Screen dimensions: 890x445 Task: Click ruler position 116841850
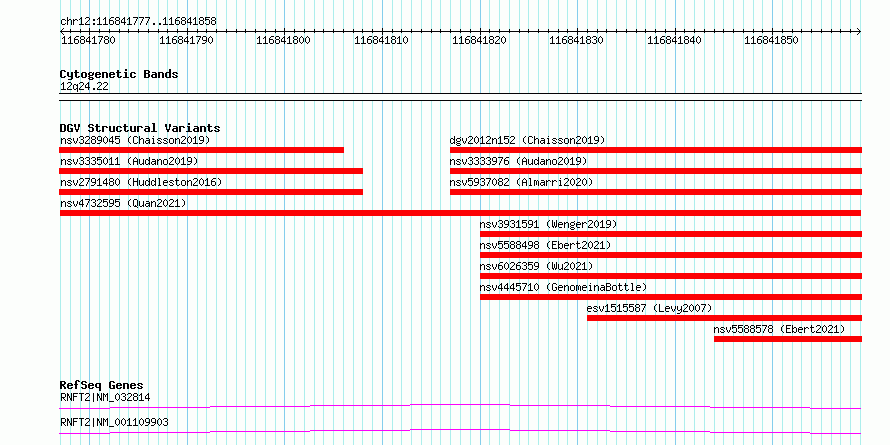(771, 40)
